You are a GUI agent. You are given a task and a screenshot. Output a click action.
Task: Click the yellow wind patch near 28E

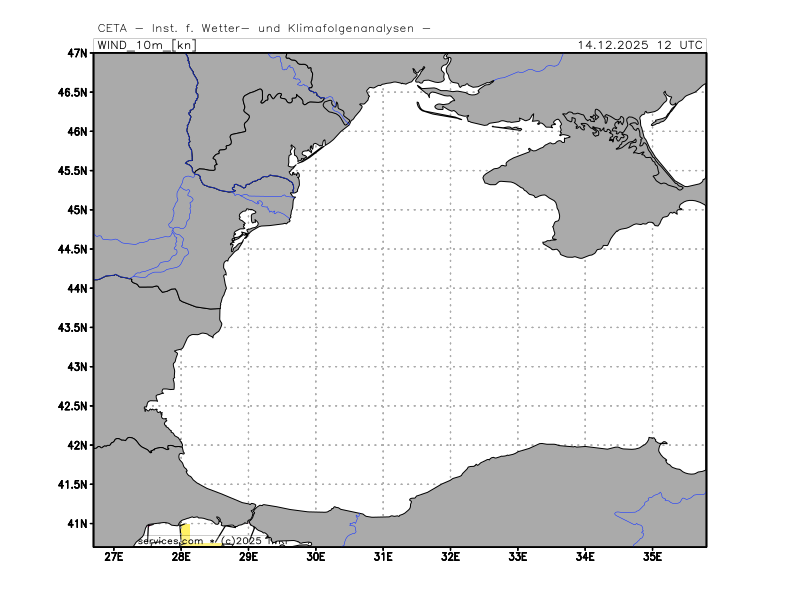click(185, 531)
